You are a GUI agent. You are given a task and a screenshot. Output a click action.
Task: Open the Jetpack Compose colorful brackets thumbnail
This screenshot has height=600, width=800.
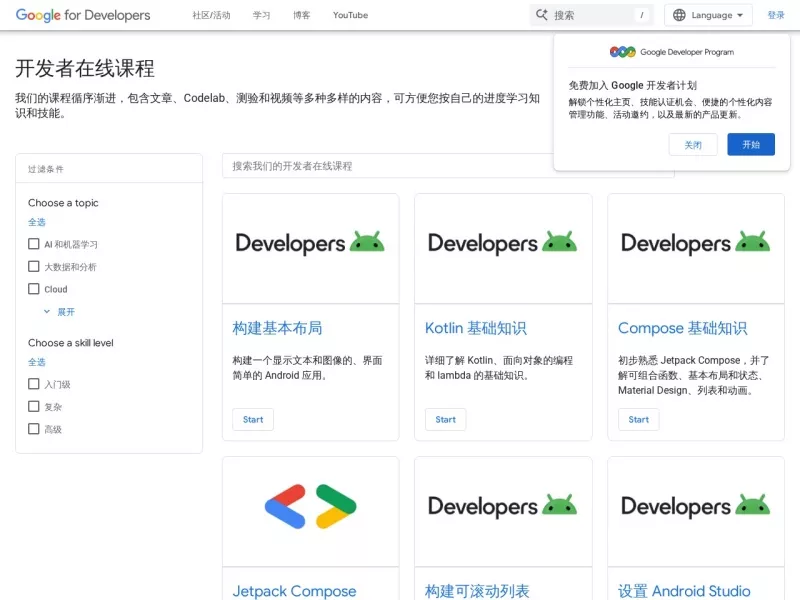[311, 512]
